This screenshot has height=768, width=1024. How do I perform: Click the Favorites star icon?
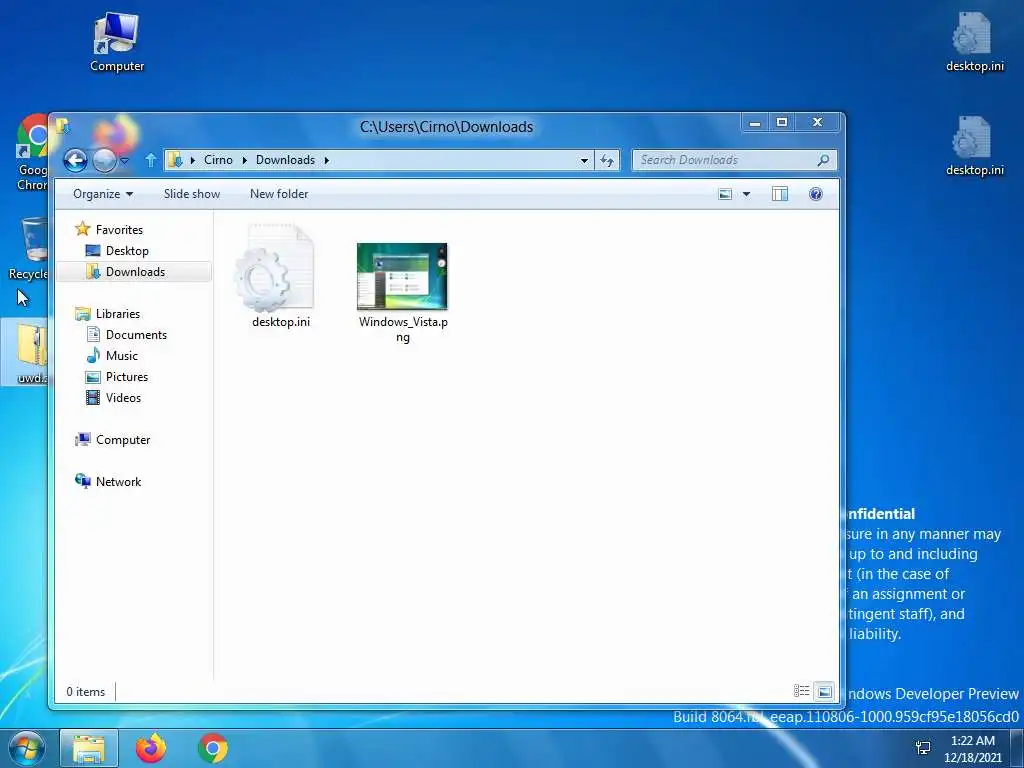coord(82,229)
